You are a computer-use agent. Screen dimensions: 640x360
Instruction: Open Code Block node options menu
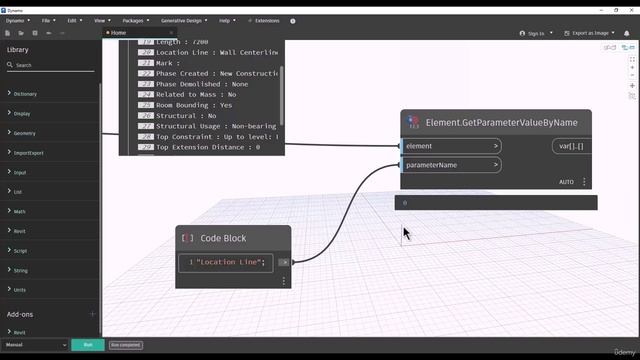coord(284,281)
